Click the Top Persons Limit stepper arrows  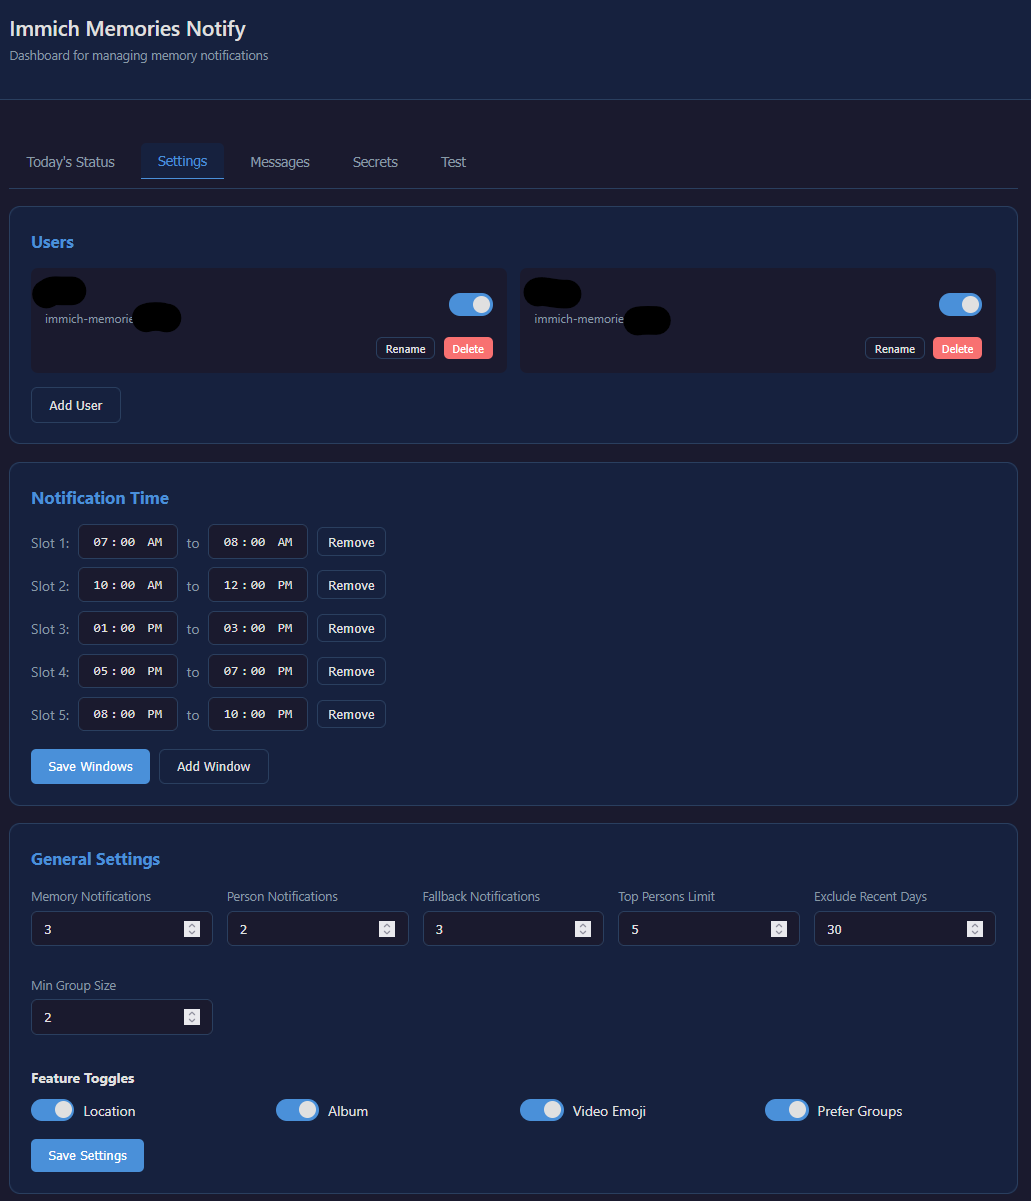pos(779,929)
